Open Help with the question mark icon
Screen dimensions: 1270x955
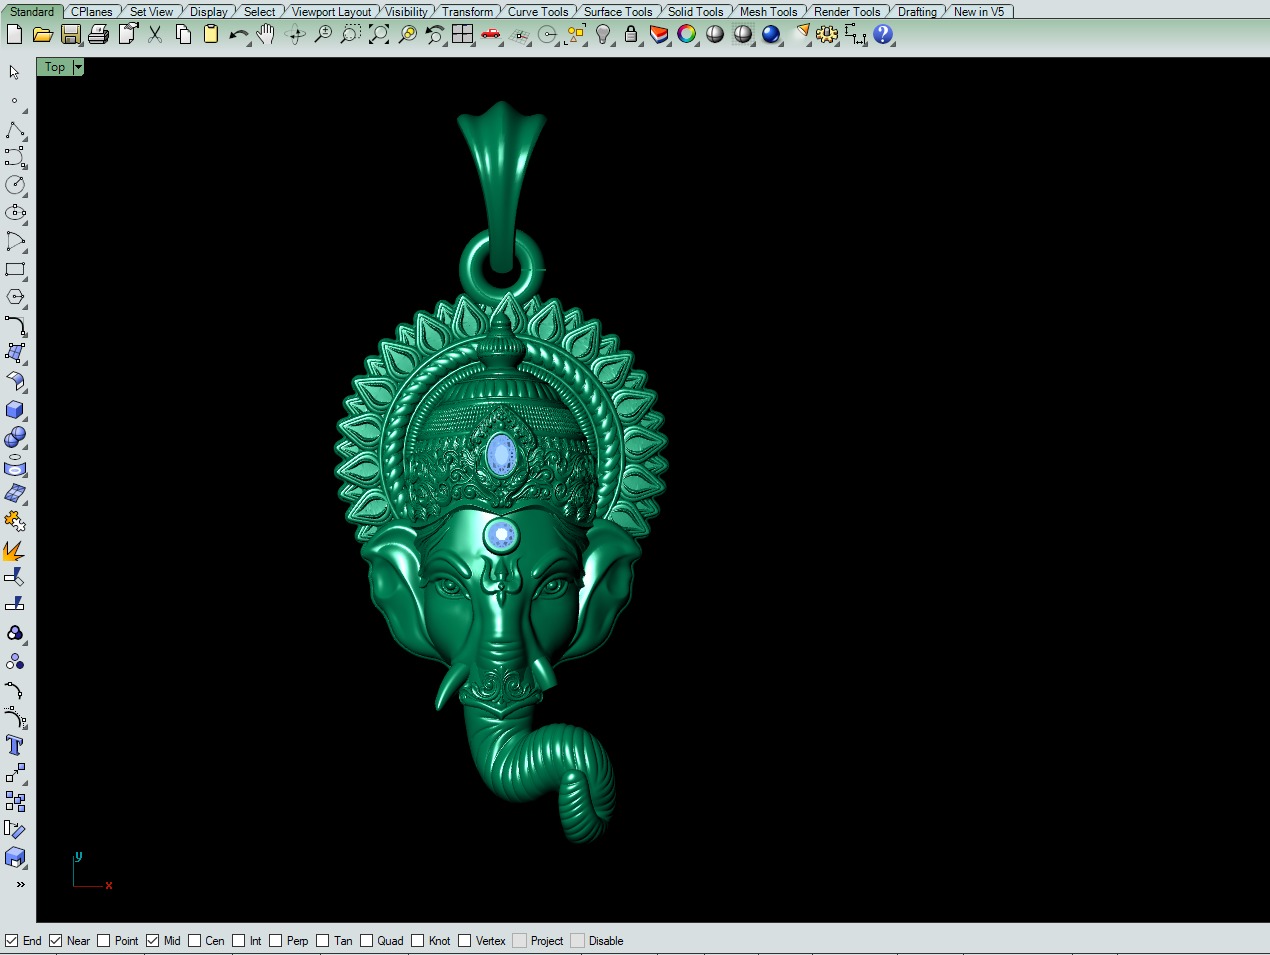point(883,34)
